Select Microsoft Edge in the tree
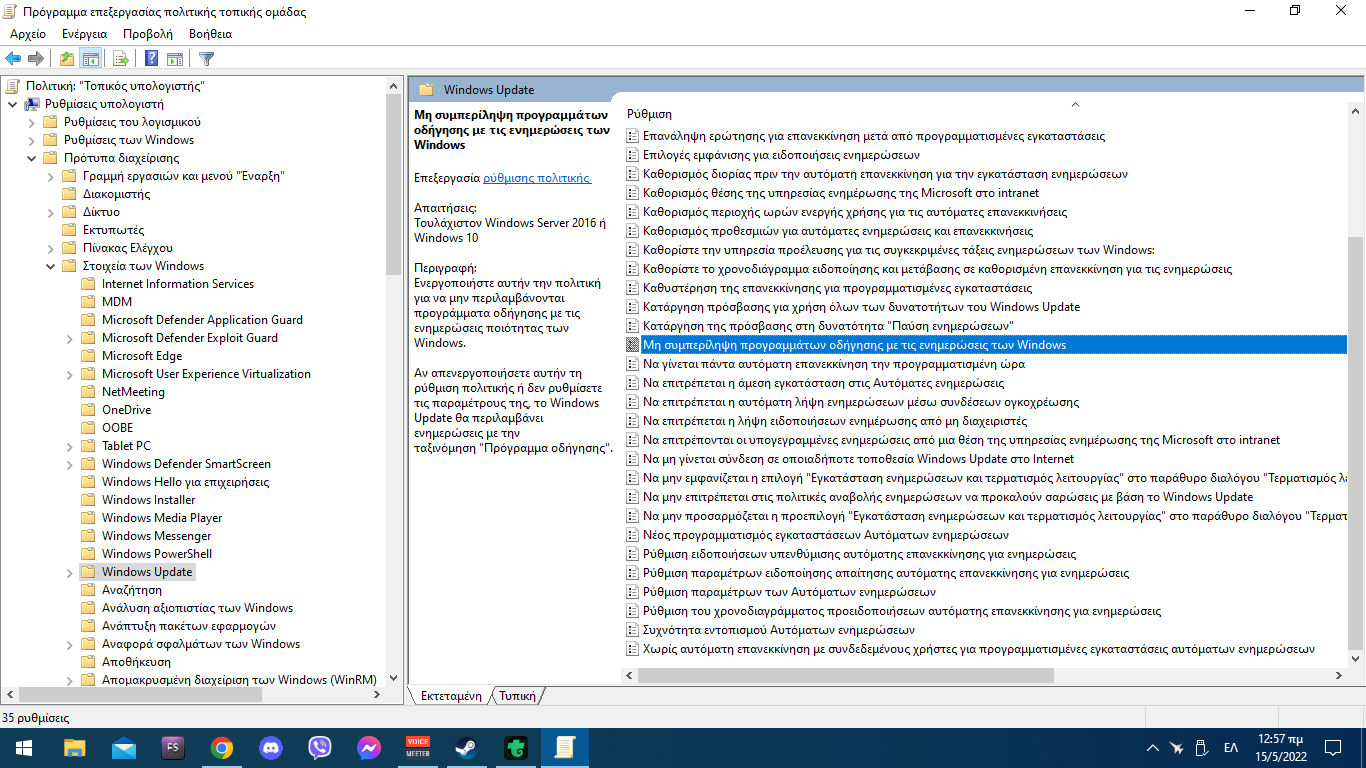Viewport: 1366px width, 768px height. (x=142, y=356)
